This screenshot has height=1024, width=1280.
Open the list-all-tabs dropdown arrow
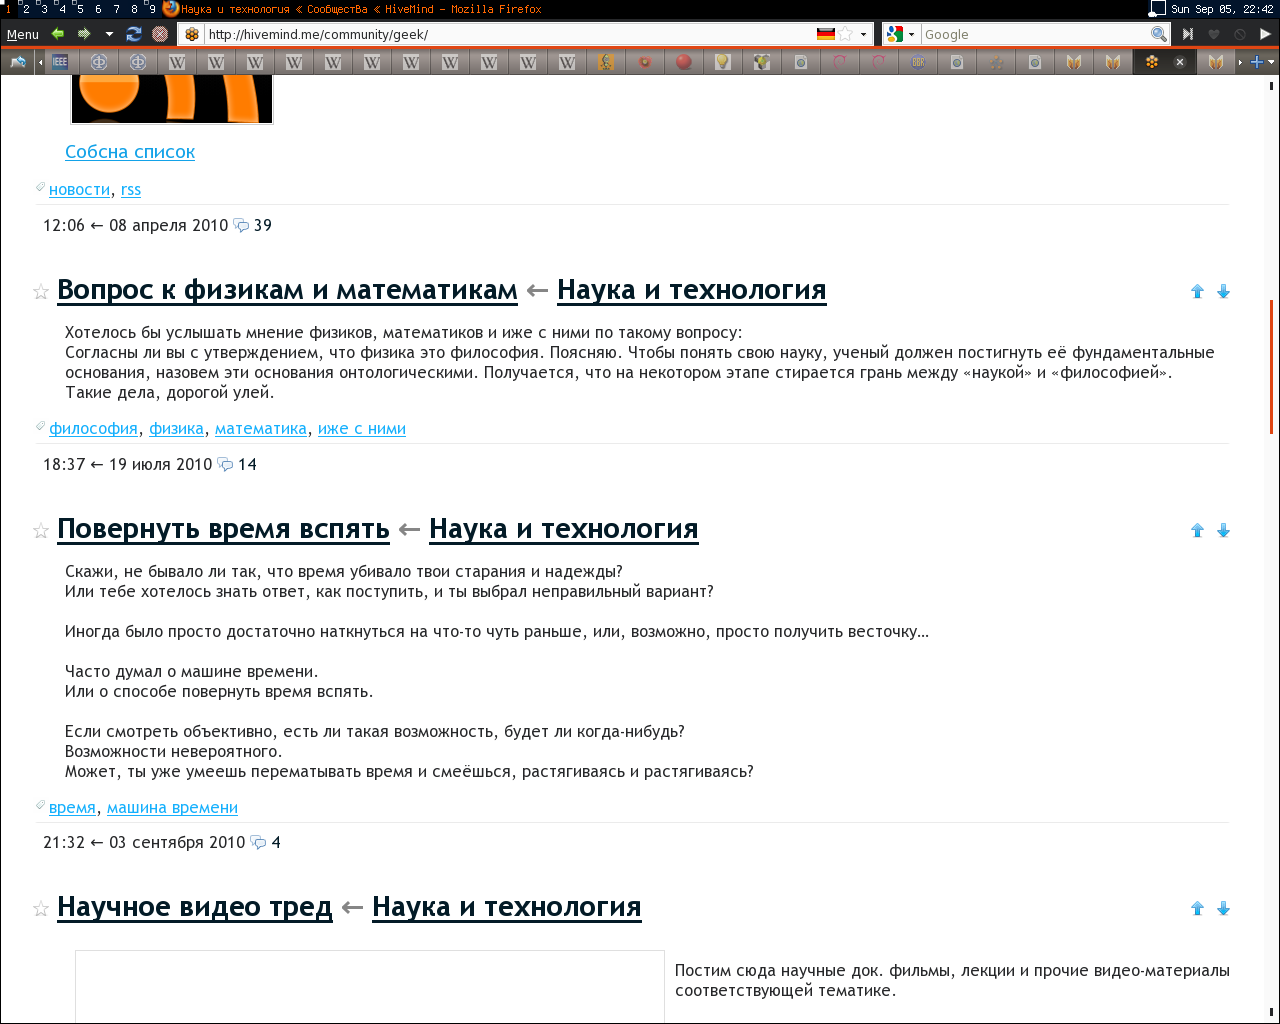point(1271,62)
